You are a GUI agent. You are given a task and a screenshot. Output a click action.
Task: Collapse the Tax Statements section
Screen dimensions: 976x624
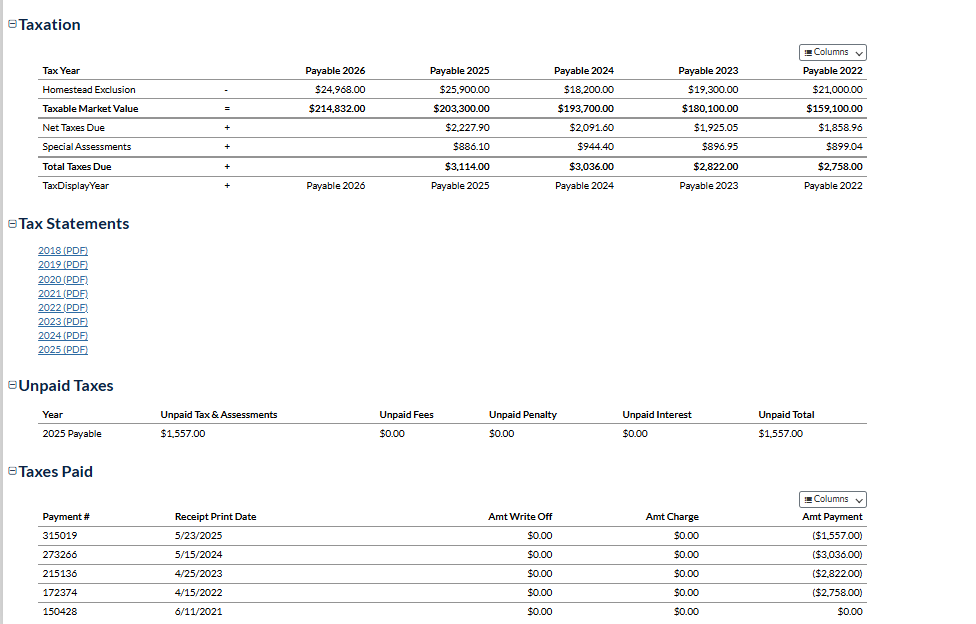tap(12, 224)
